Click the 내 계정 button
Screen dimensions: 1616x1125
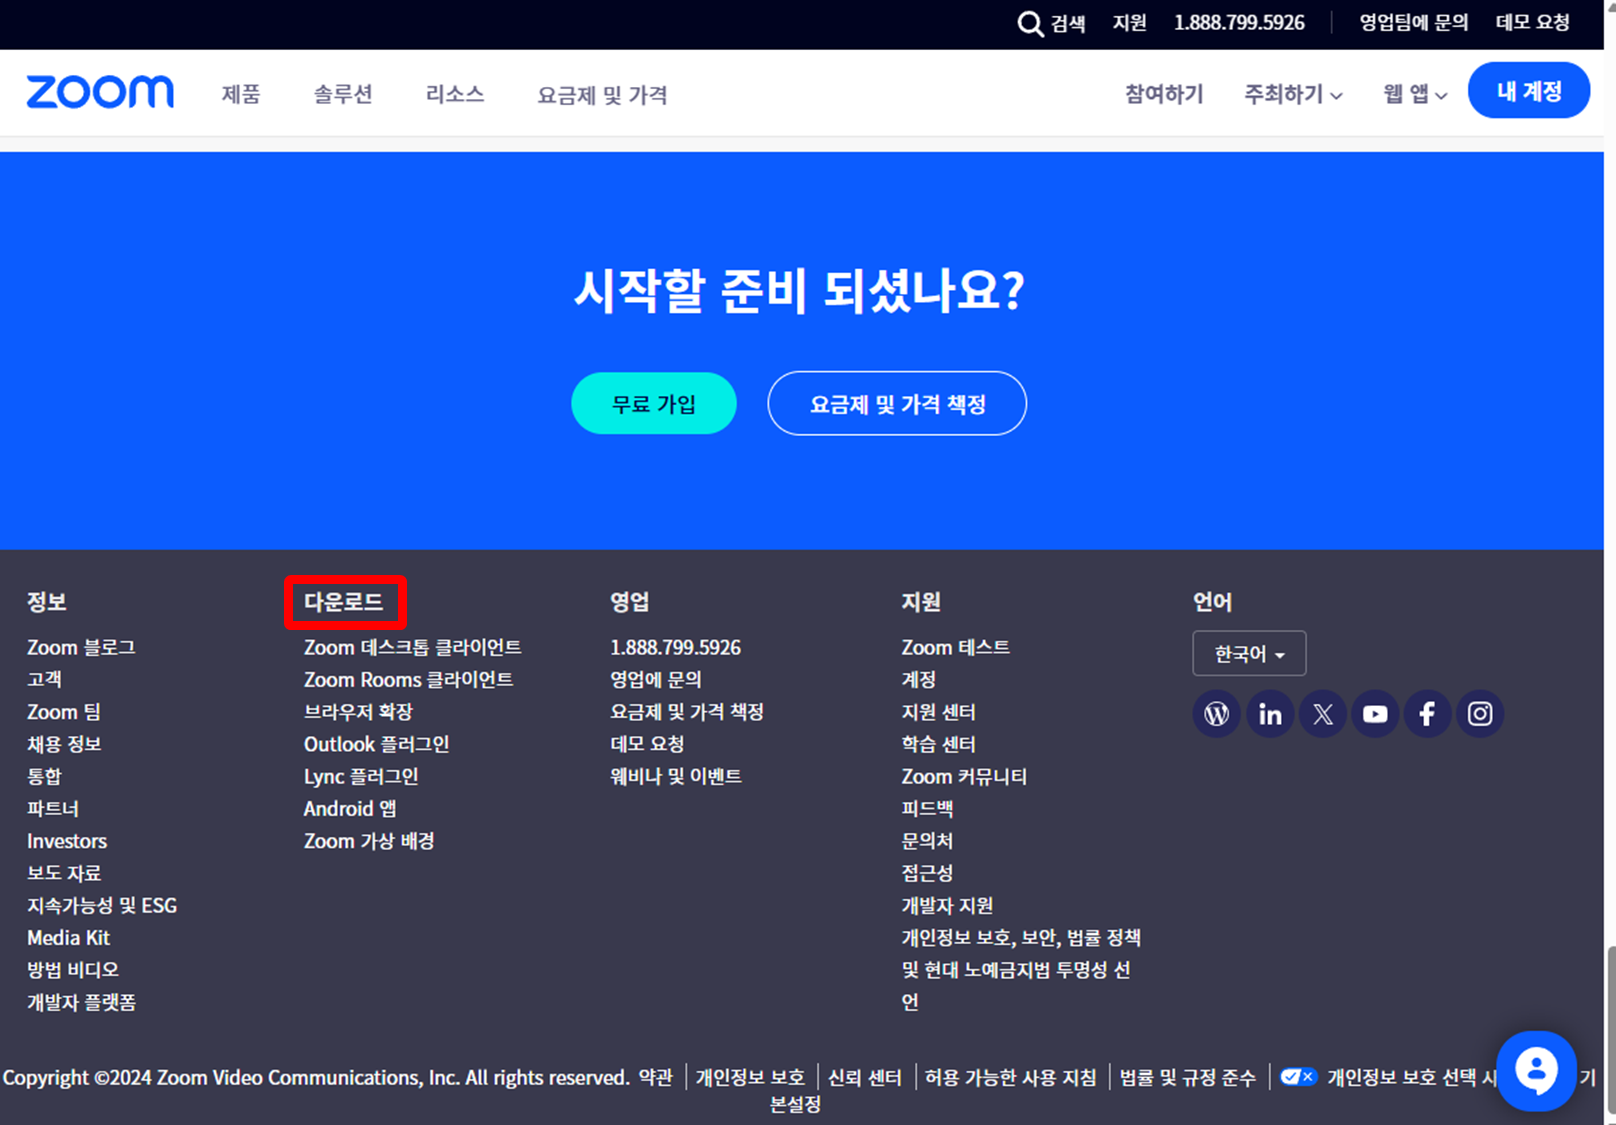pos(1529,91)
